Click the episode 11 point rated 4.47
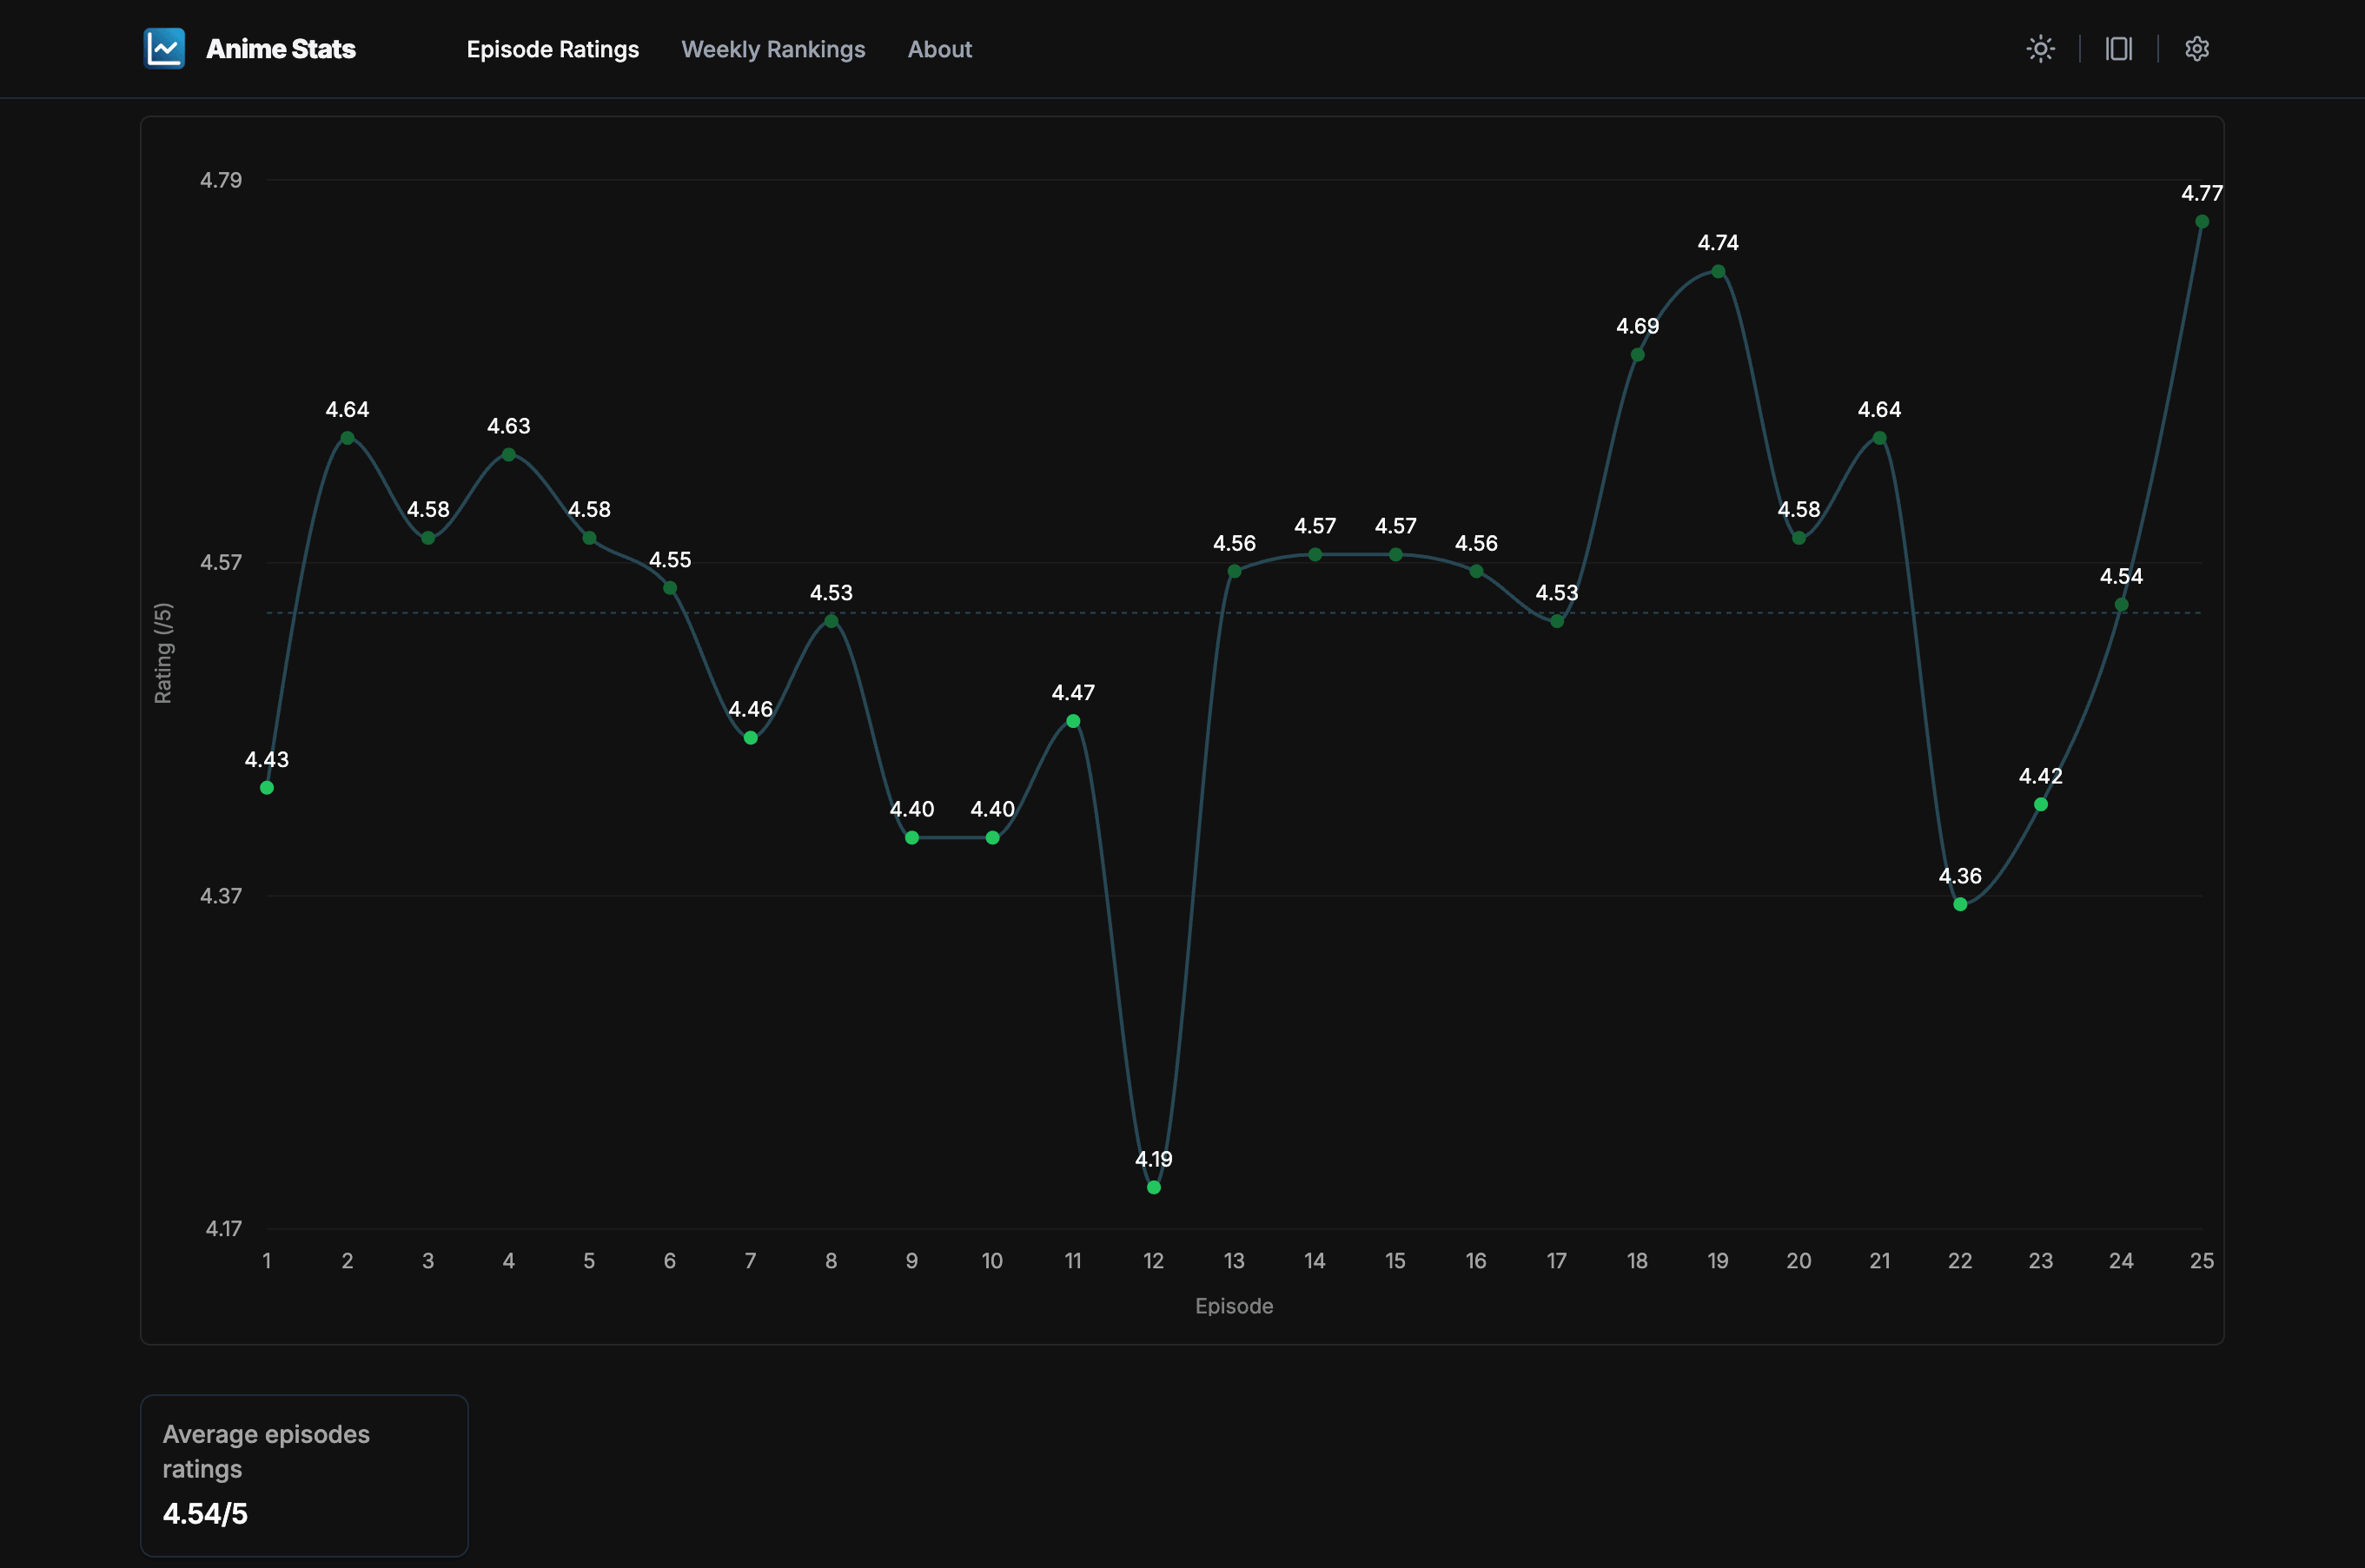Screen dimensions: 2365x1568 1072,721
